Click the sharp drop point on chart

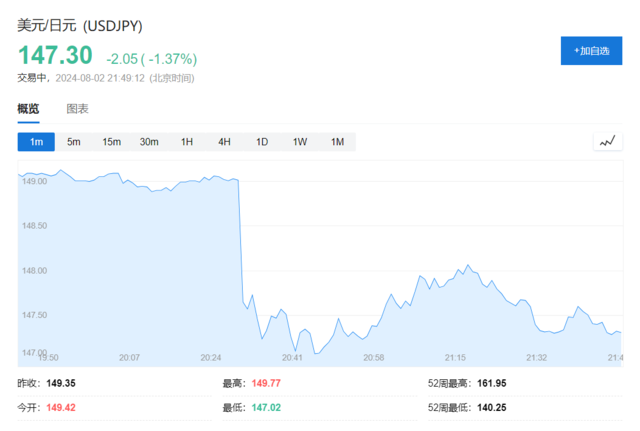tap(240, 240)
